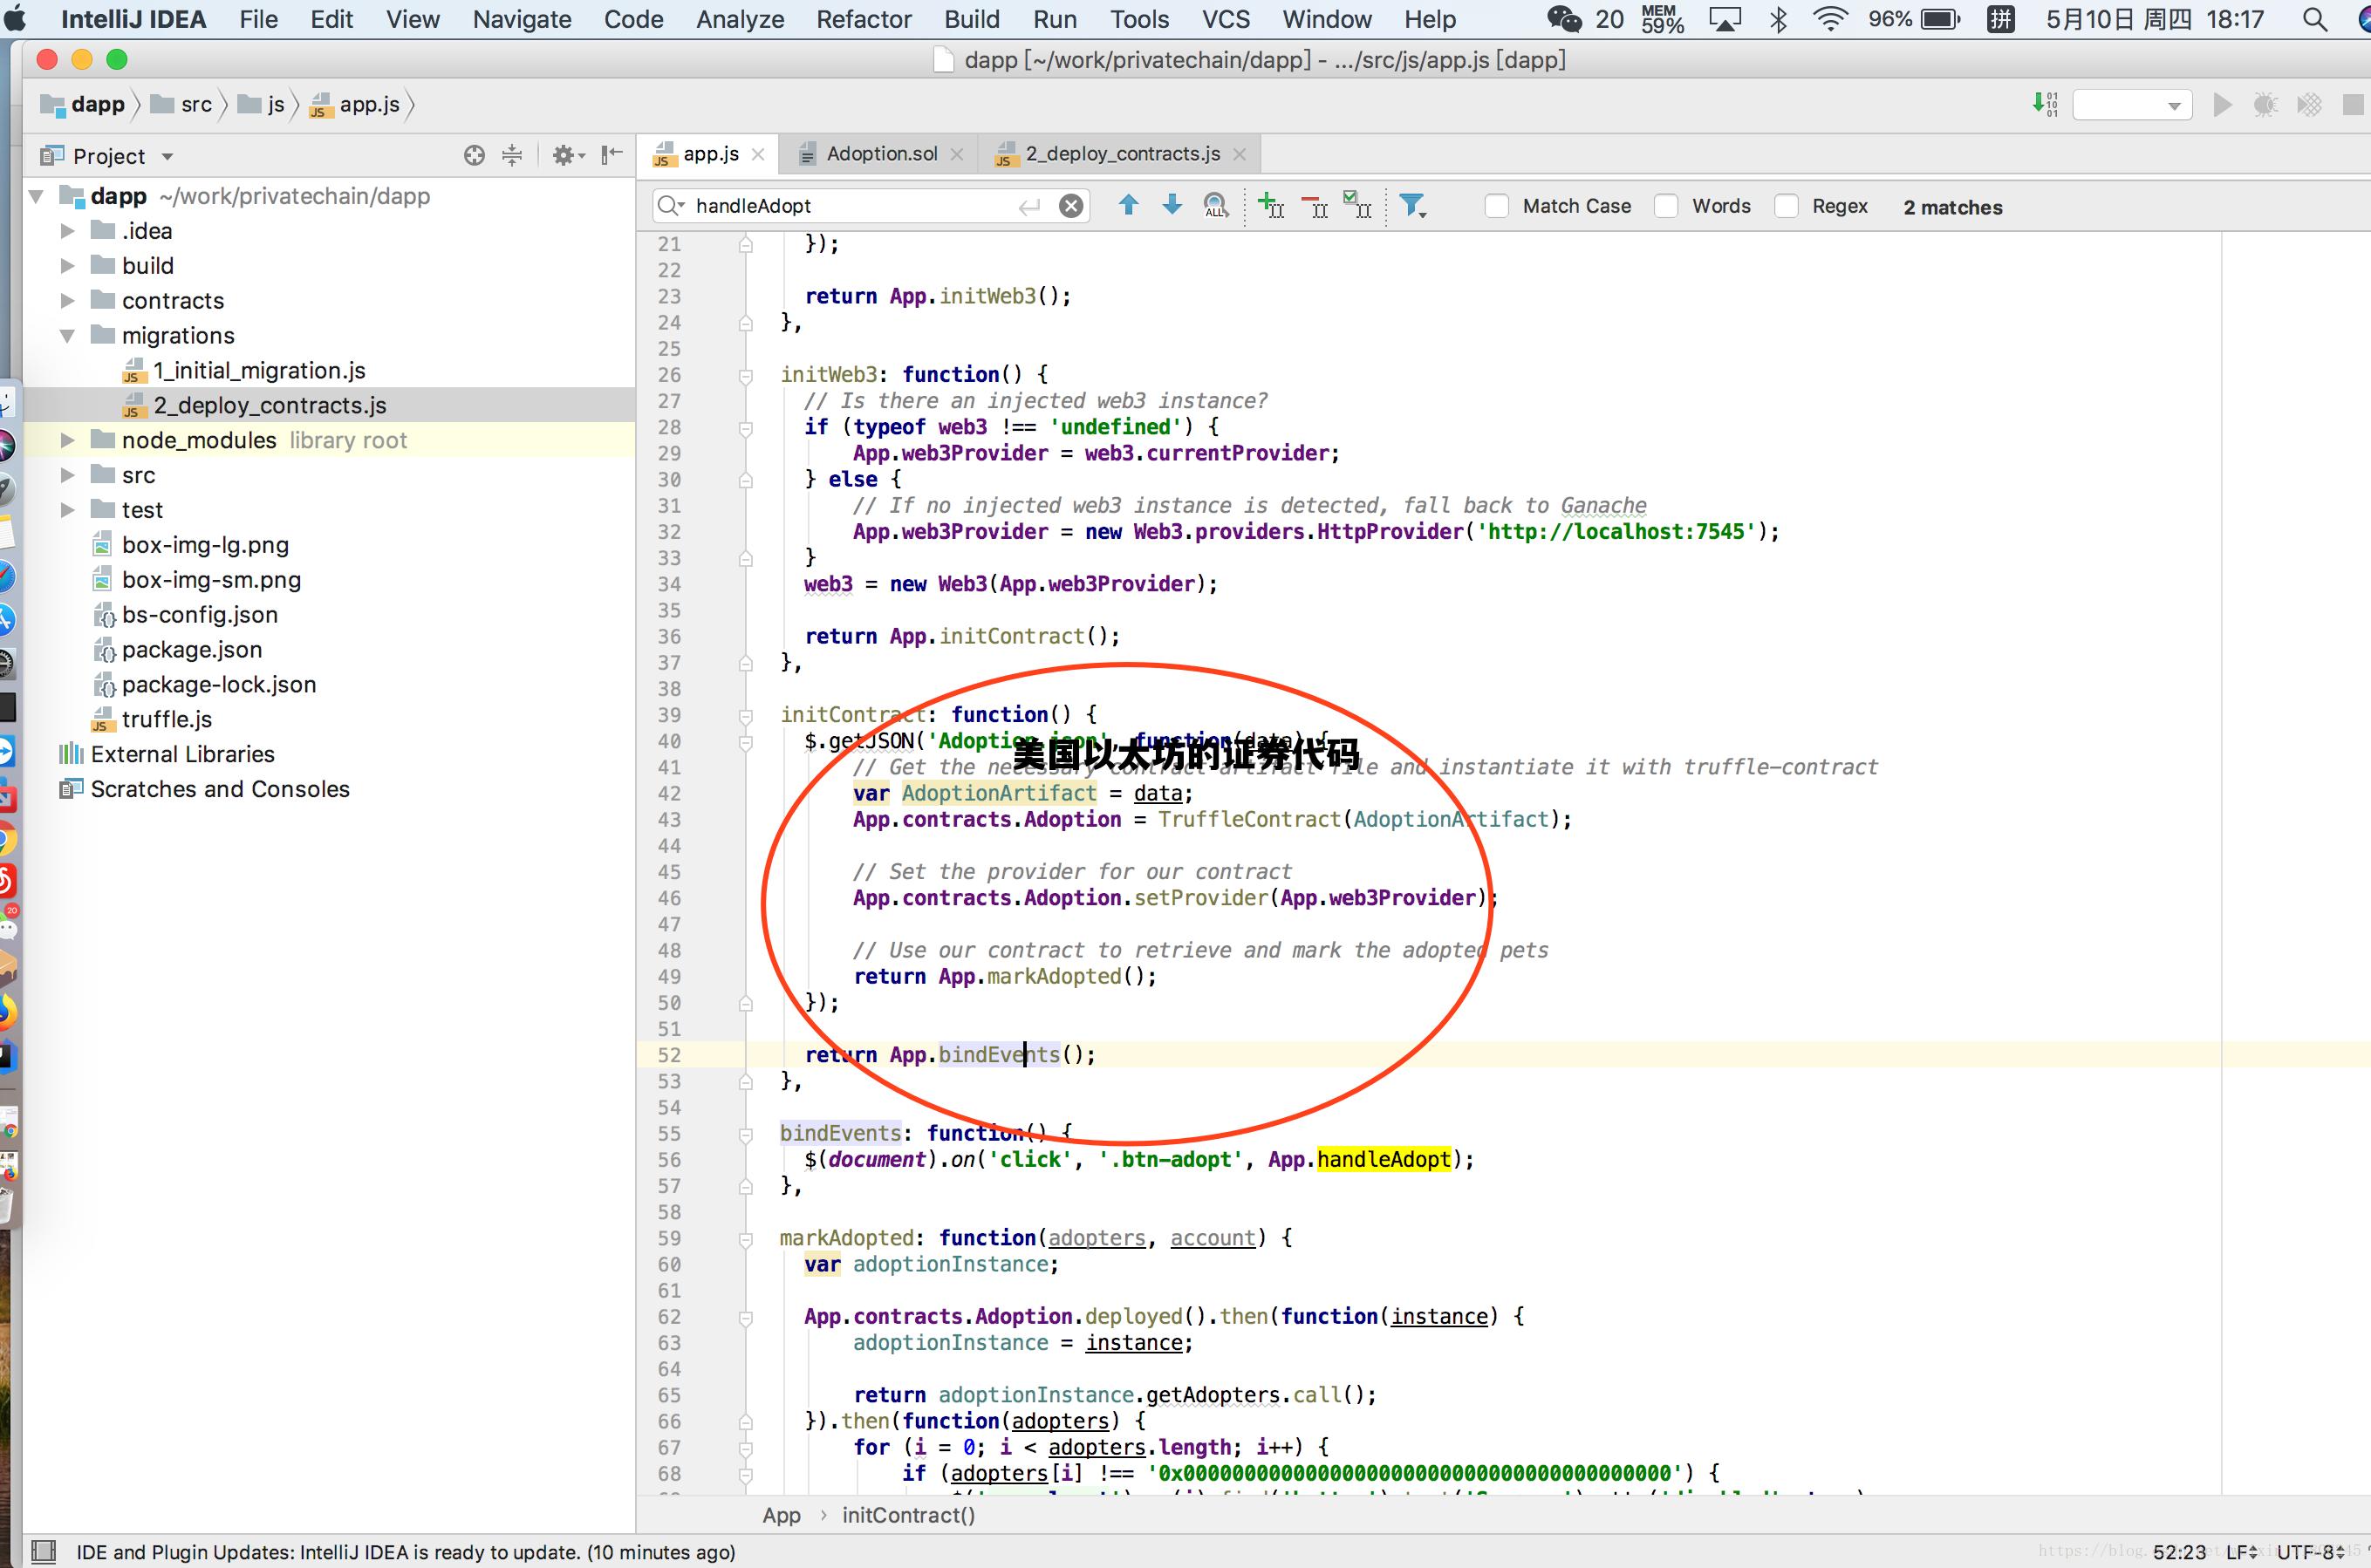Image resolution: width=2371 pixels, height=1568 pixels.
Task: Expand the .idea folder
Action: coord(67,231)
